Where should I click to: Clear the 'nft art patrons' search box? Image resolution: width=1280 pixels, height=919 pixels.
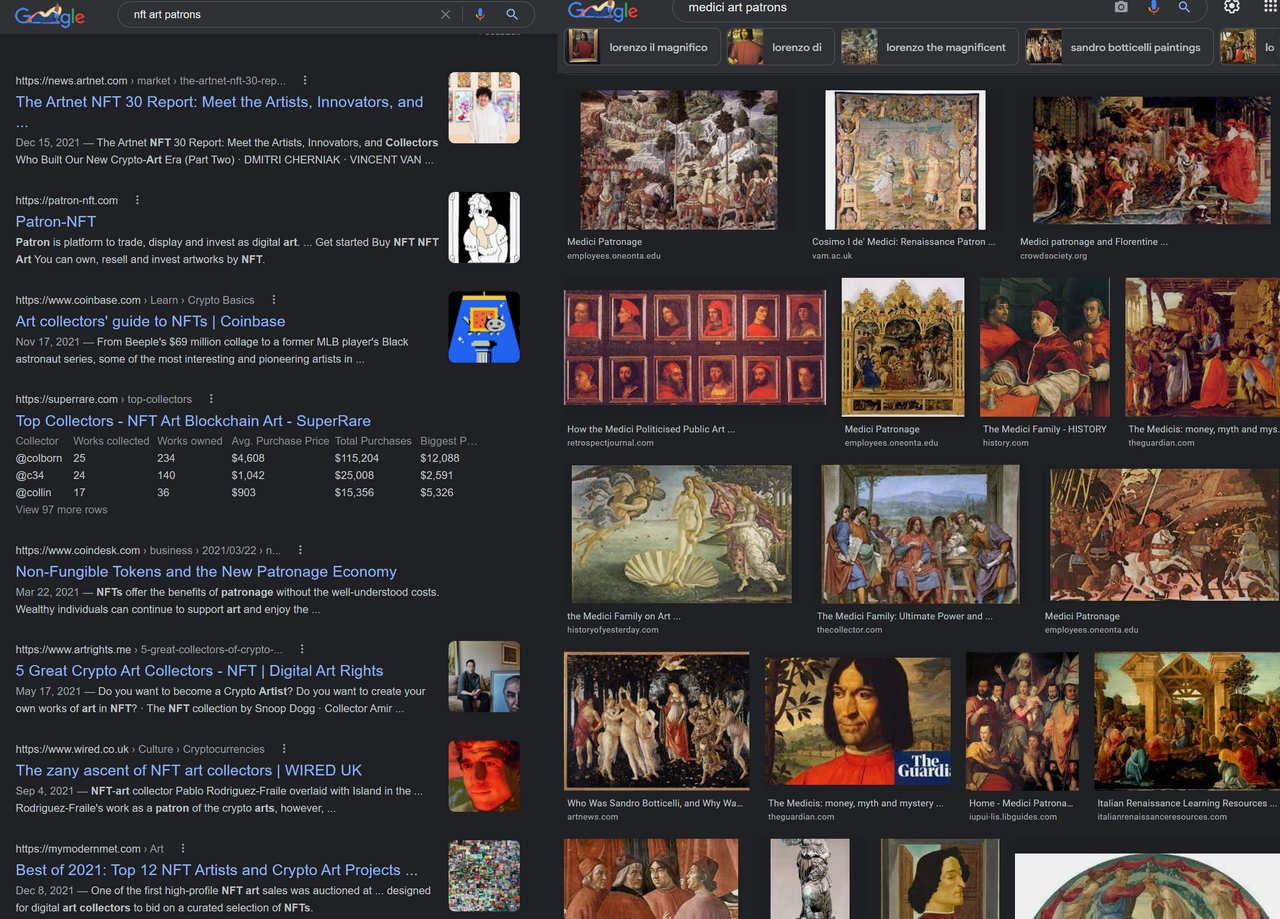click(x=445, y=15)
